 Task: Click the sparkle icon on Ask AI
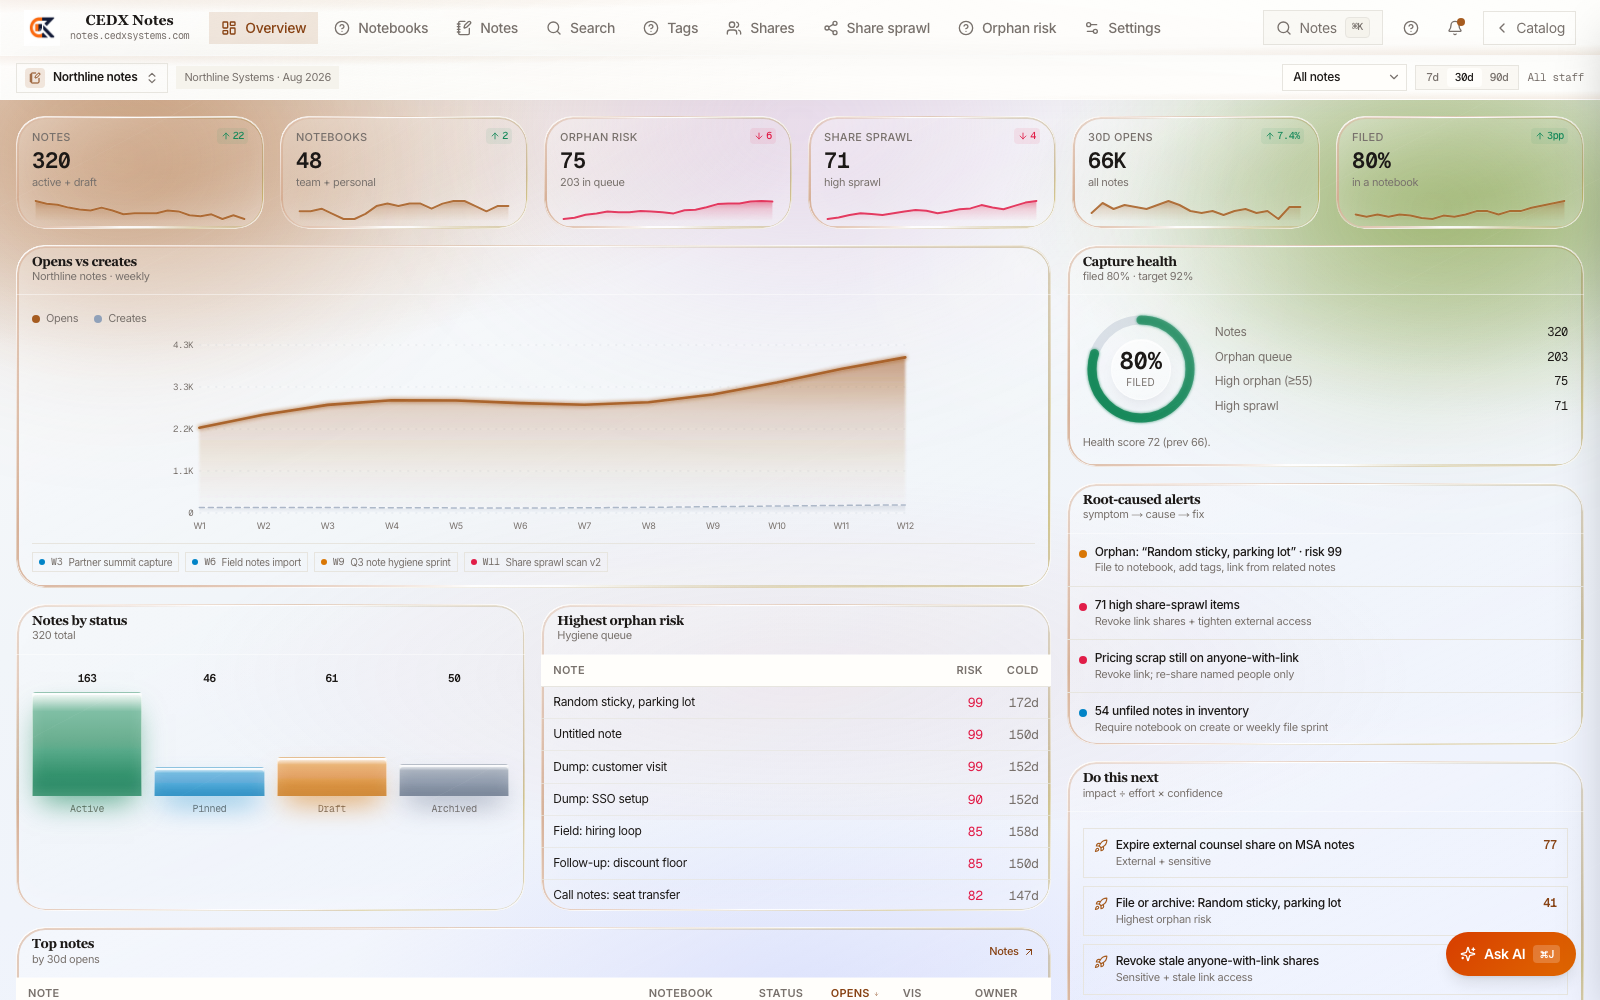click(1468, 954)
